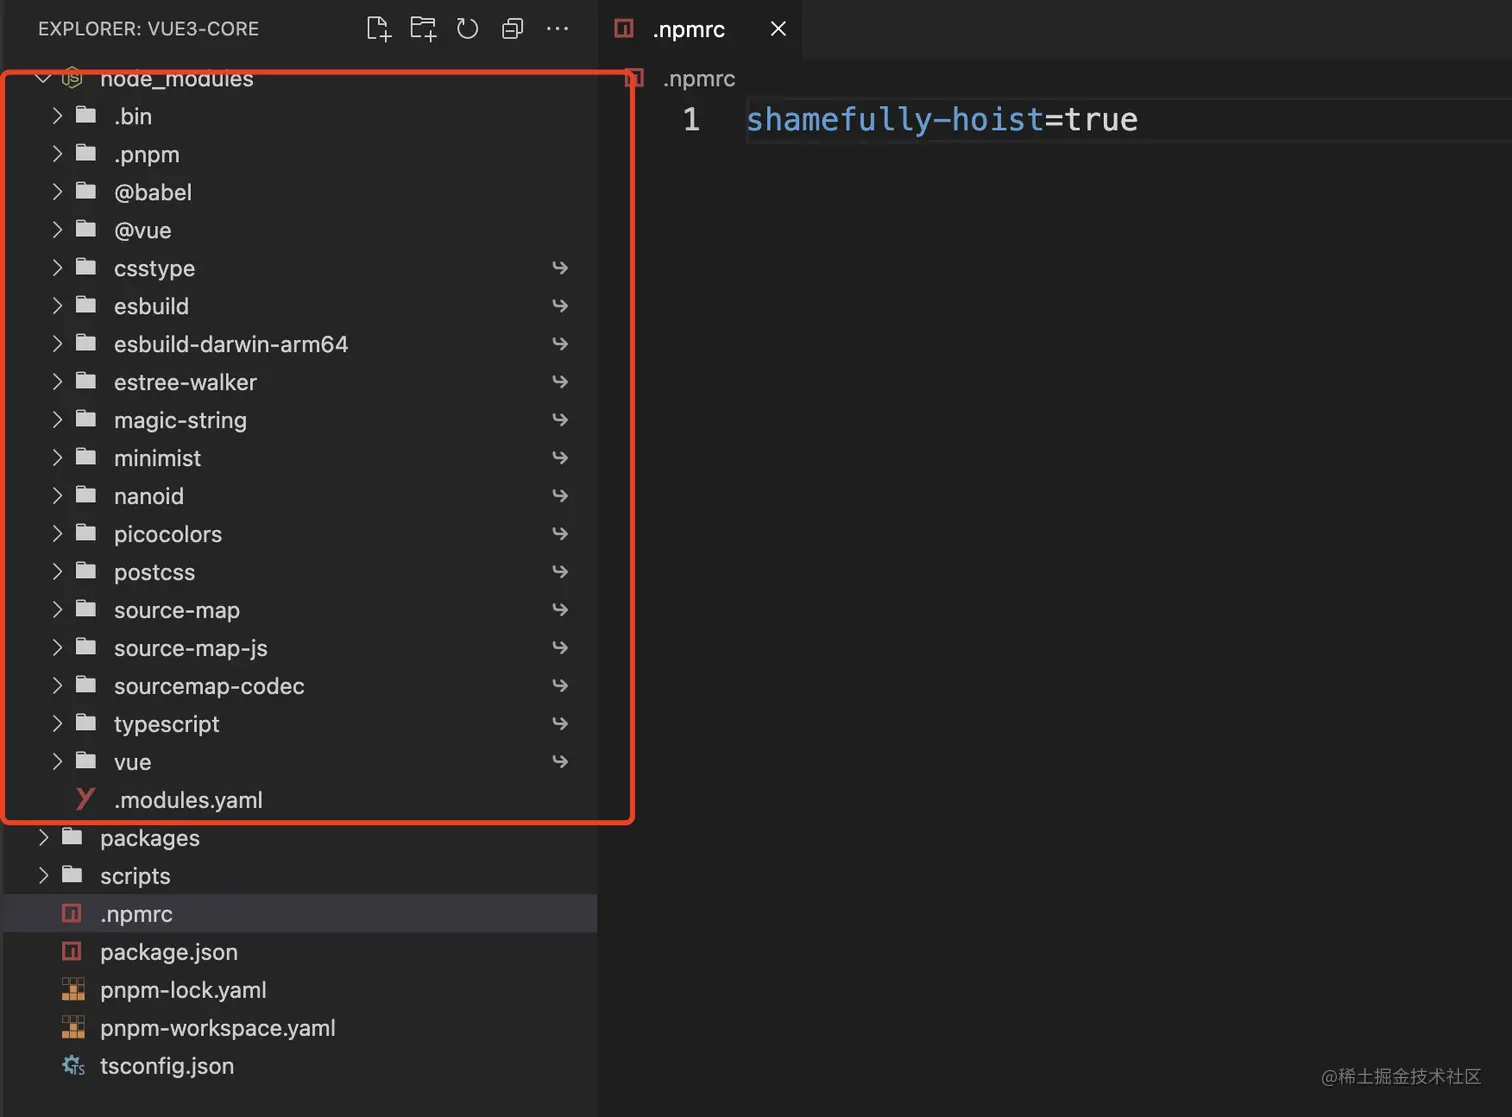Screen dimensions: 1512x1117
Task: Refresh the Explorer file tree
Action: 467,29
